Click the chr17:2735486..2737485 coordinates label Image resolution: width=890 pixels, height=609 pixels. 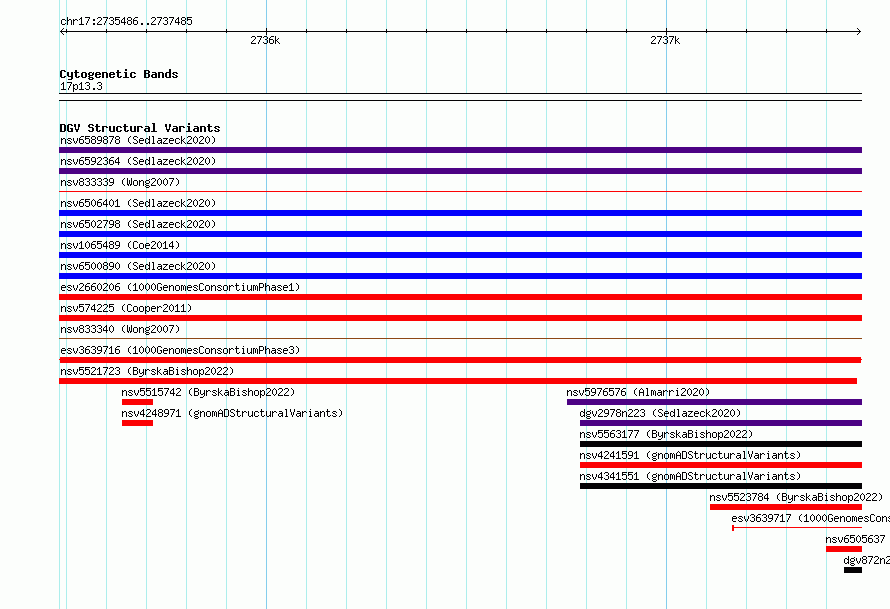point(126,21)
